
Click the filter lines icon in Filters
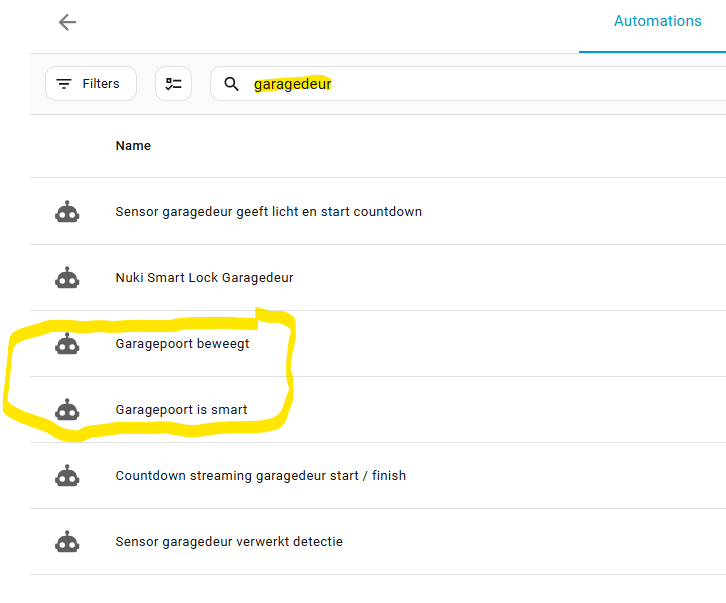tap(64, 84)
